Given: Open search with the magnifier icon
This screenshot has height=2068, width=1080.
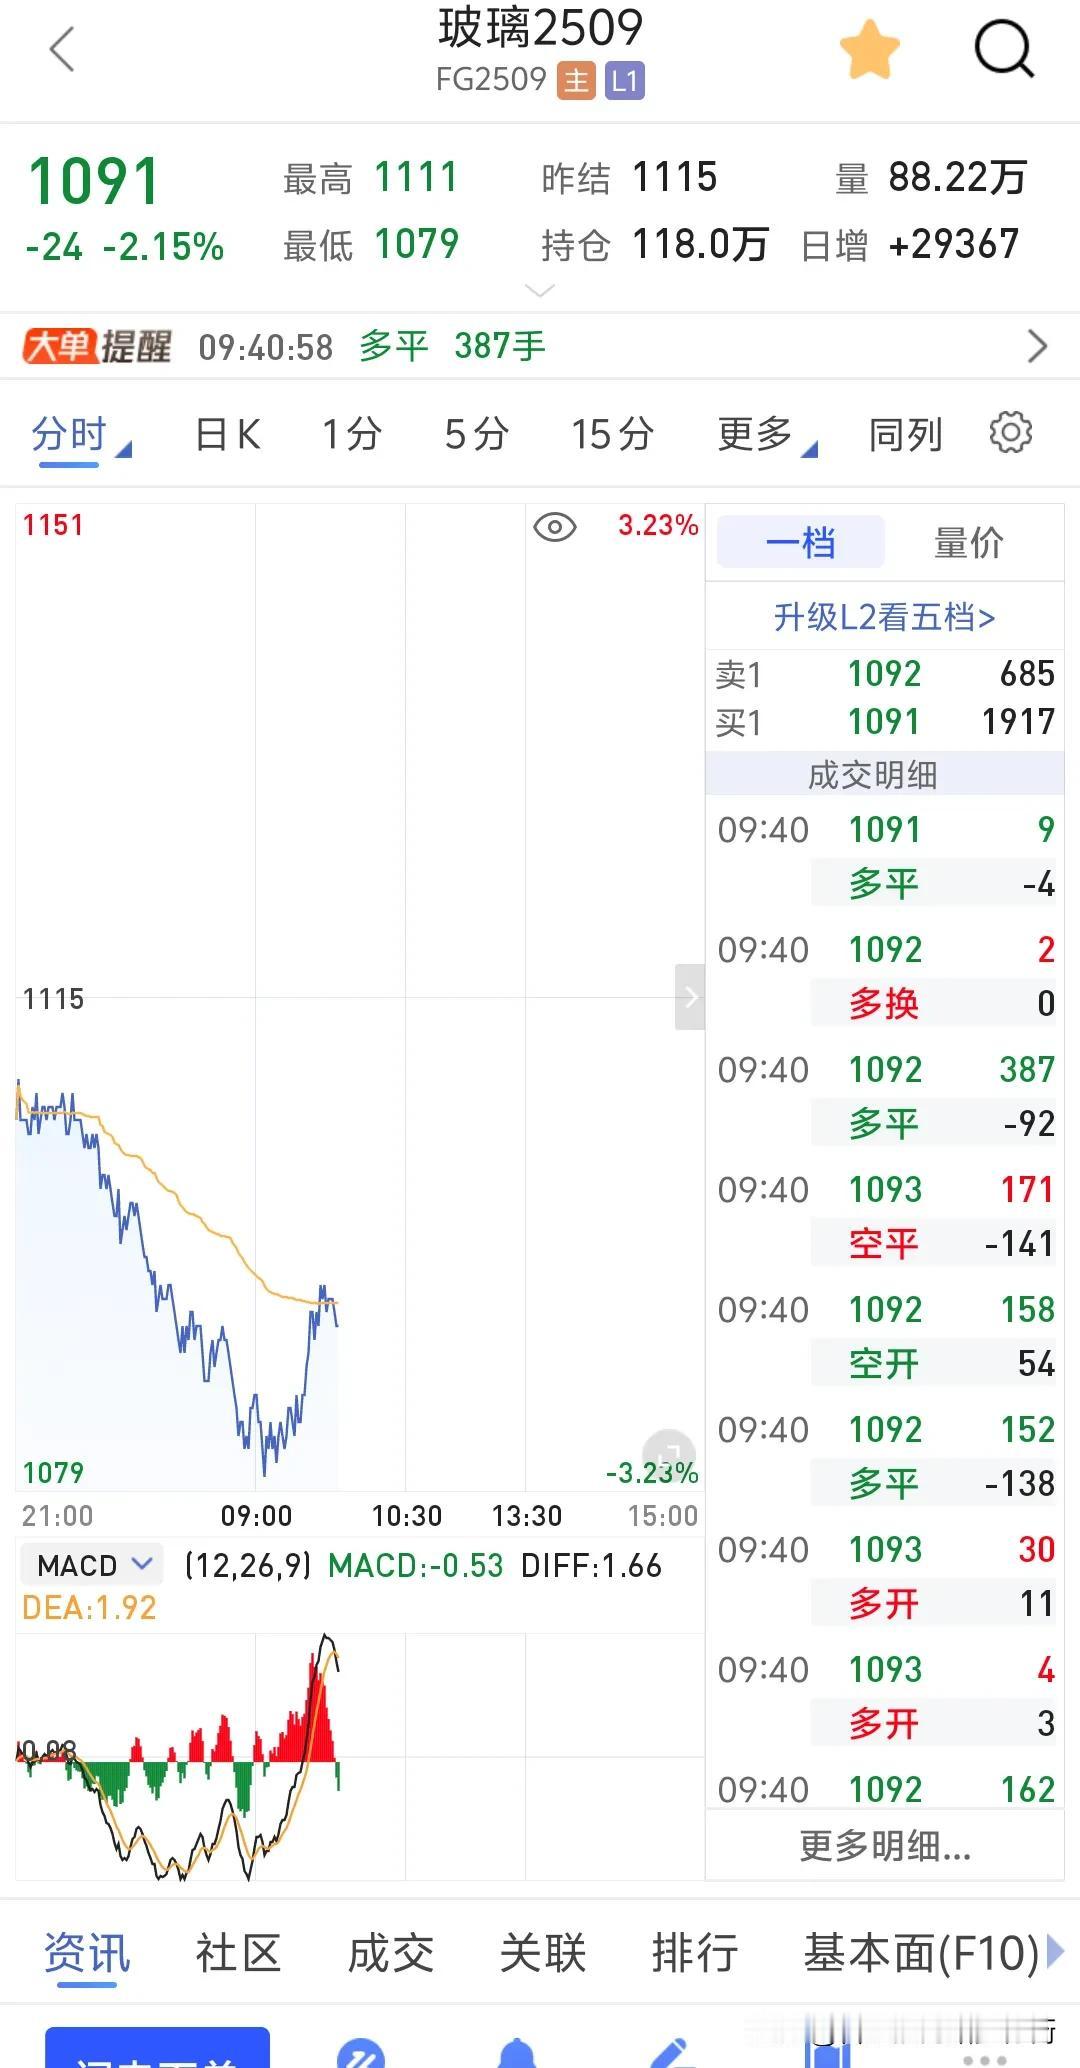Looking at the screenshot, I should [x=1003, y=48].
